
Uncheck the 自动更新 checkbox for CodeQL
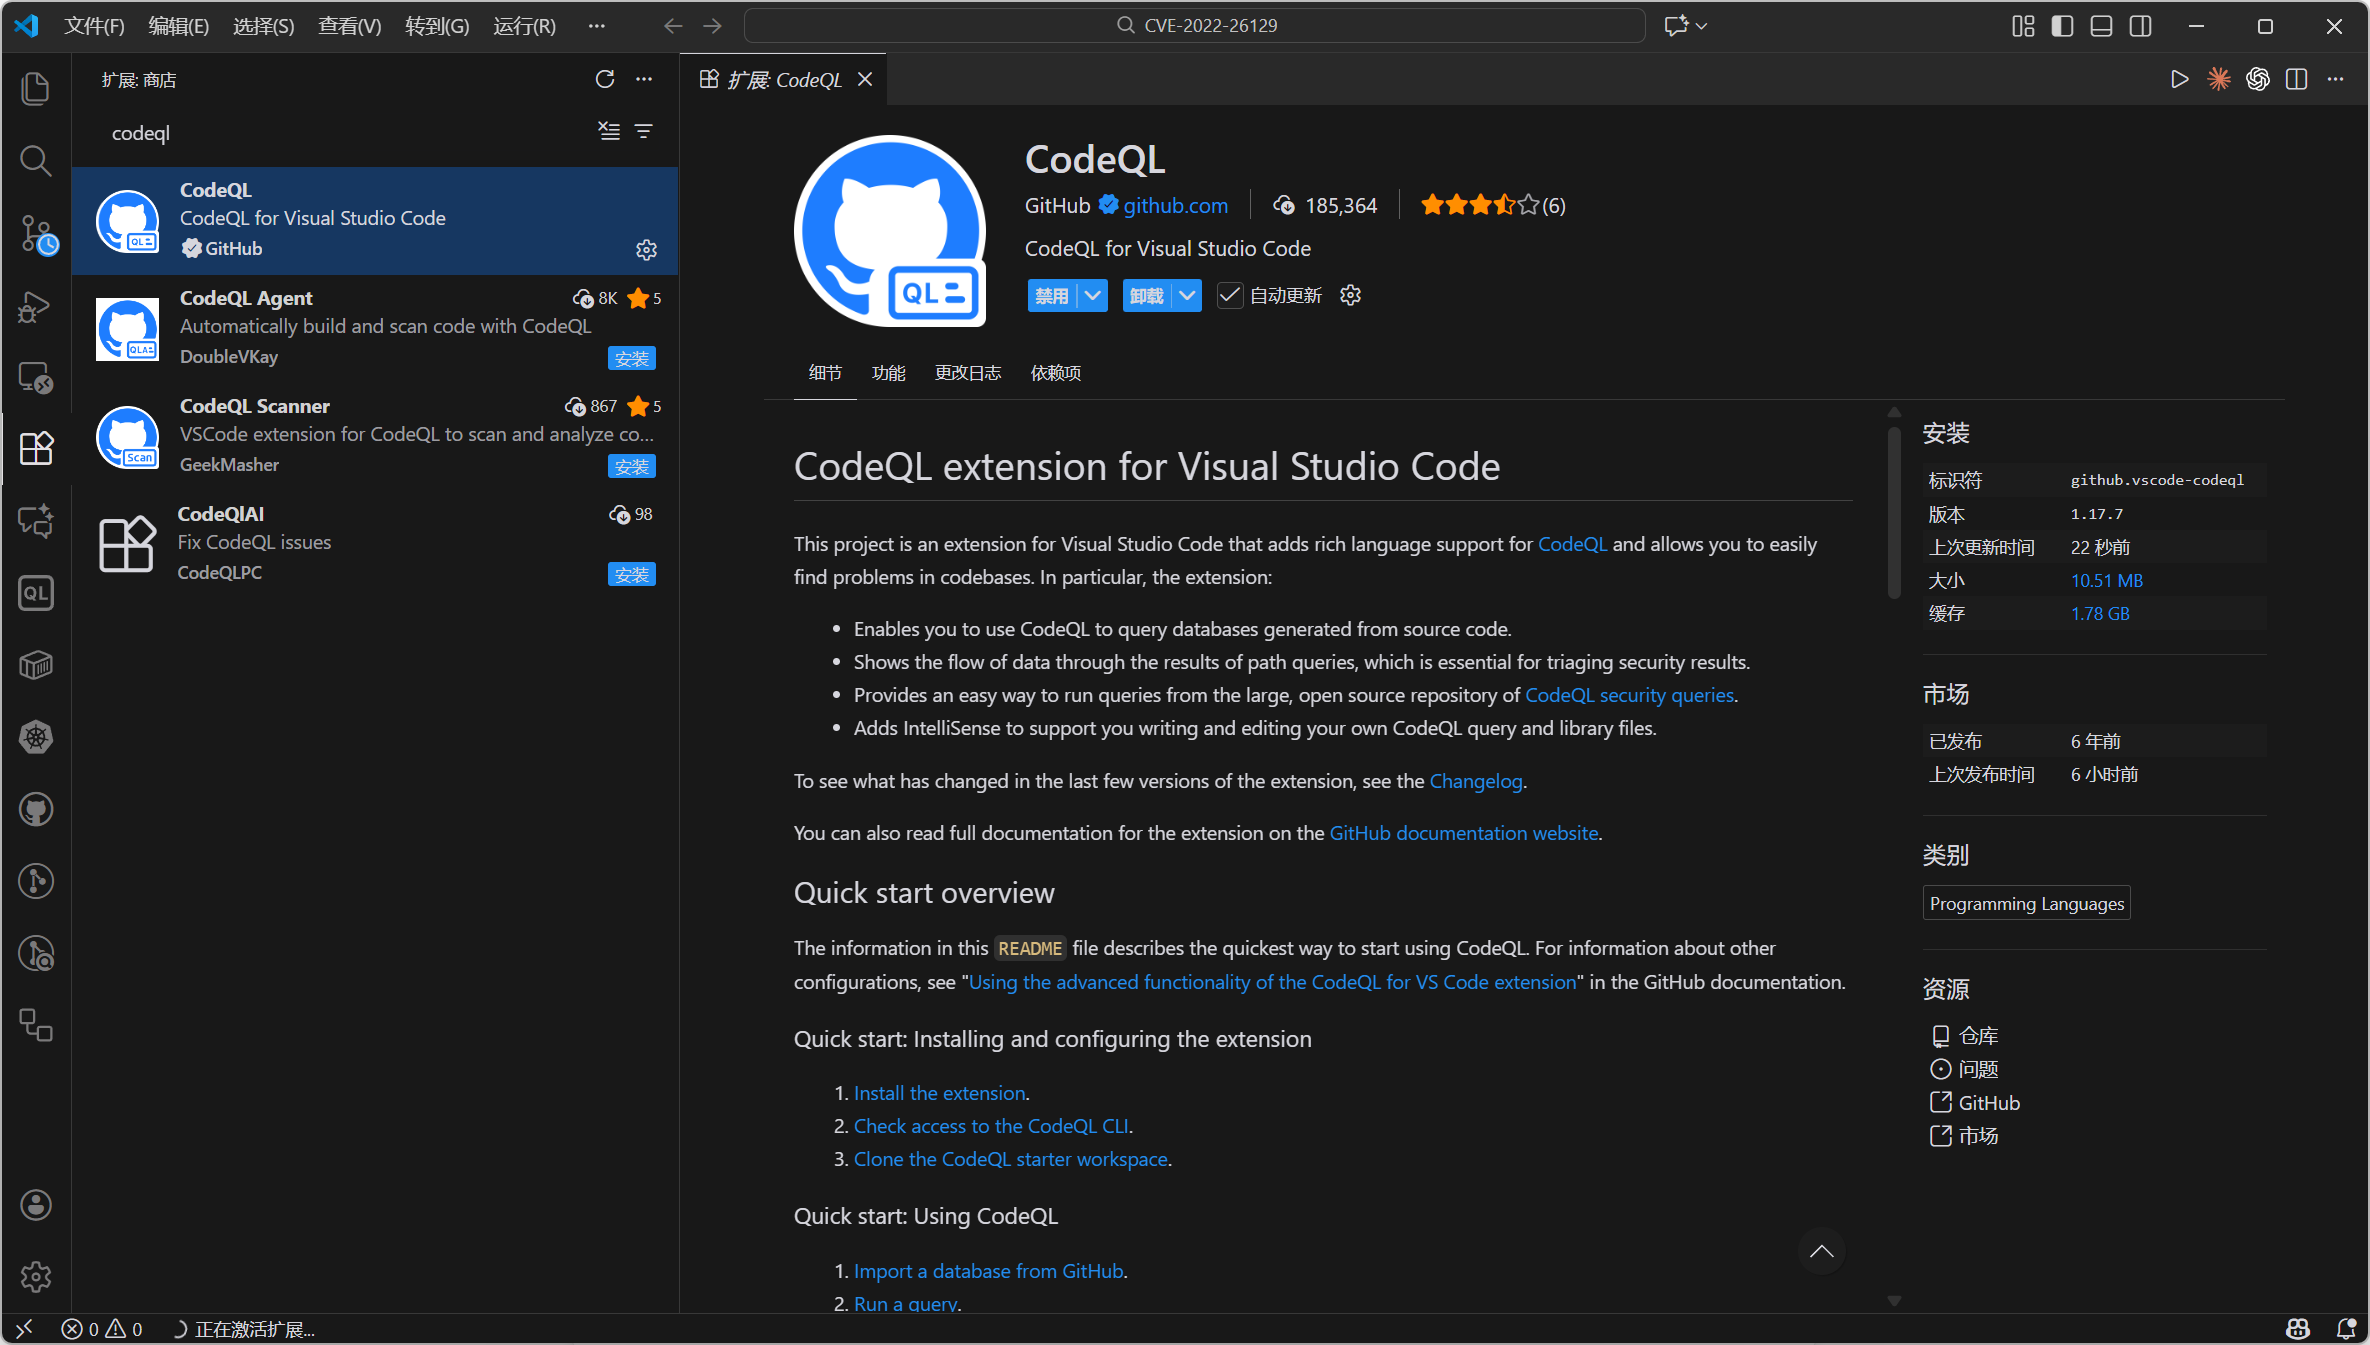[x=1229, y=295]
